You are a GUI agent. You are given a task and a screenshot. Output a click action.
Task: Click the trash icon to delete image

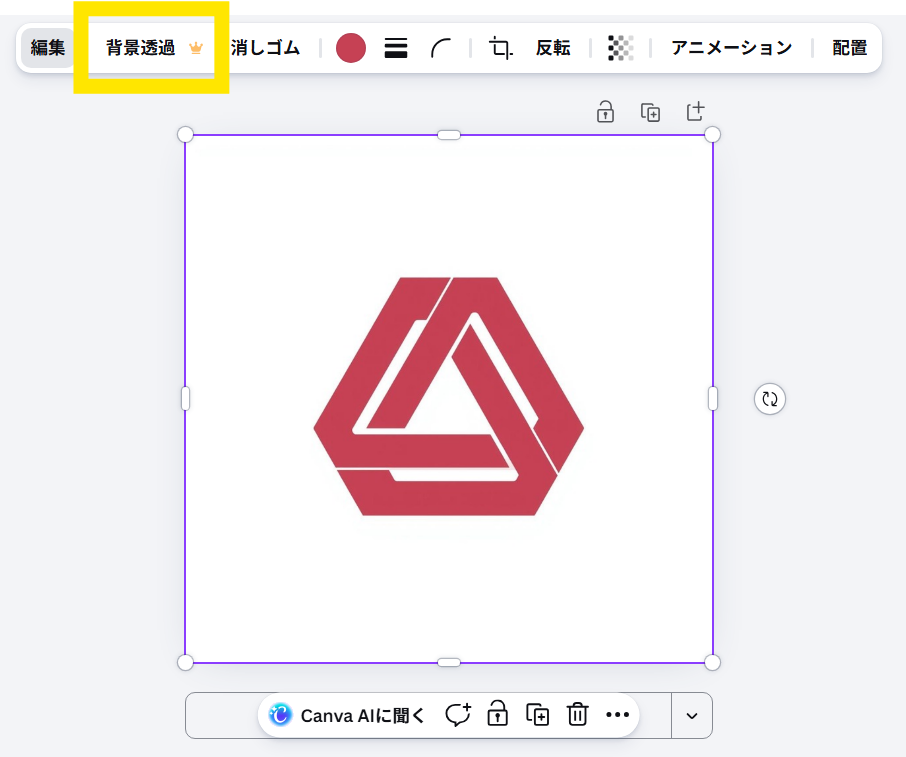(x=578, y=715)
